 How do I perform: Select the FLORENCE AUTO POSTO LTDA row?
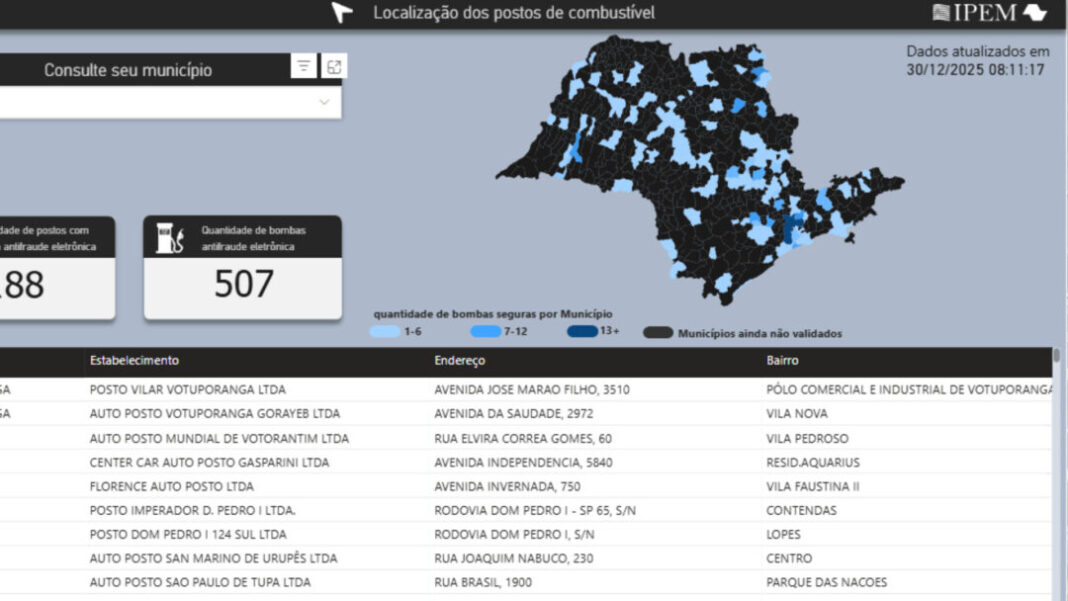point(172,486)
